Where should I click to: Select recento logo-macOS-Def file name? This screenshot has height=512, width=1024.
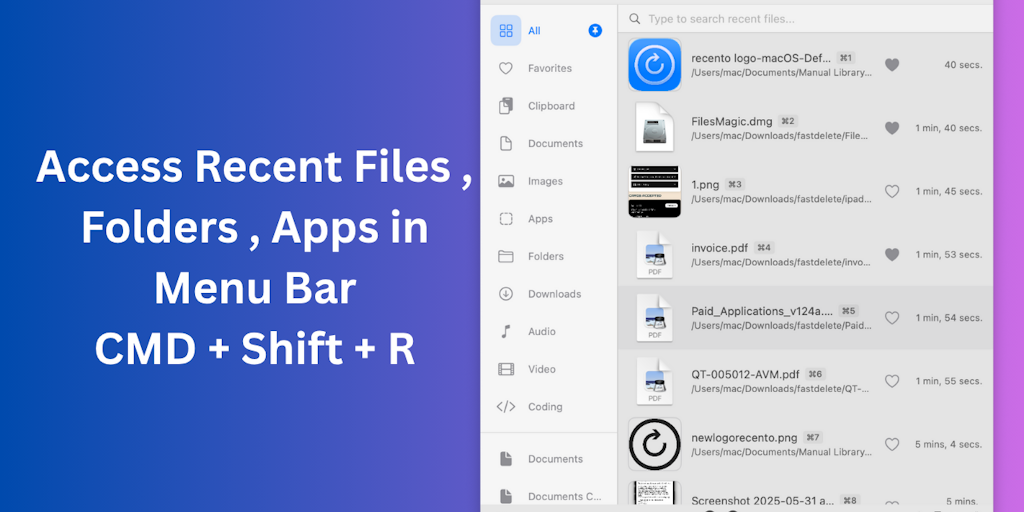[761, 58]
